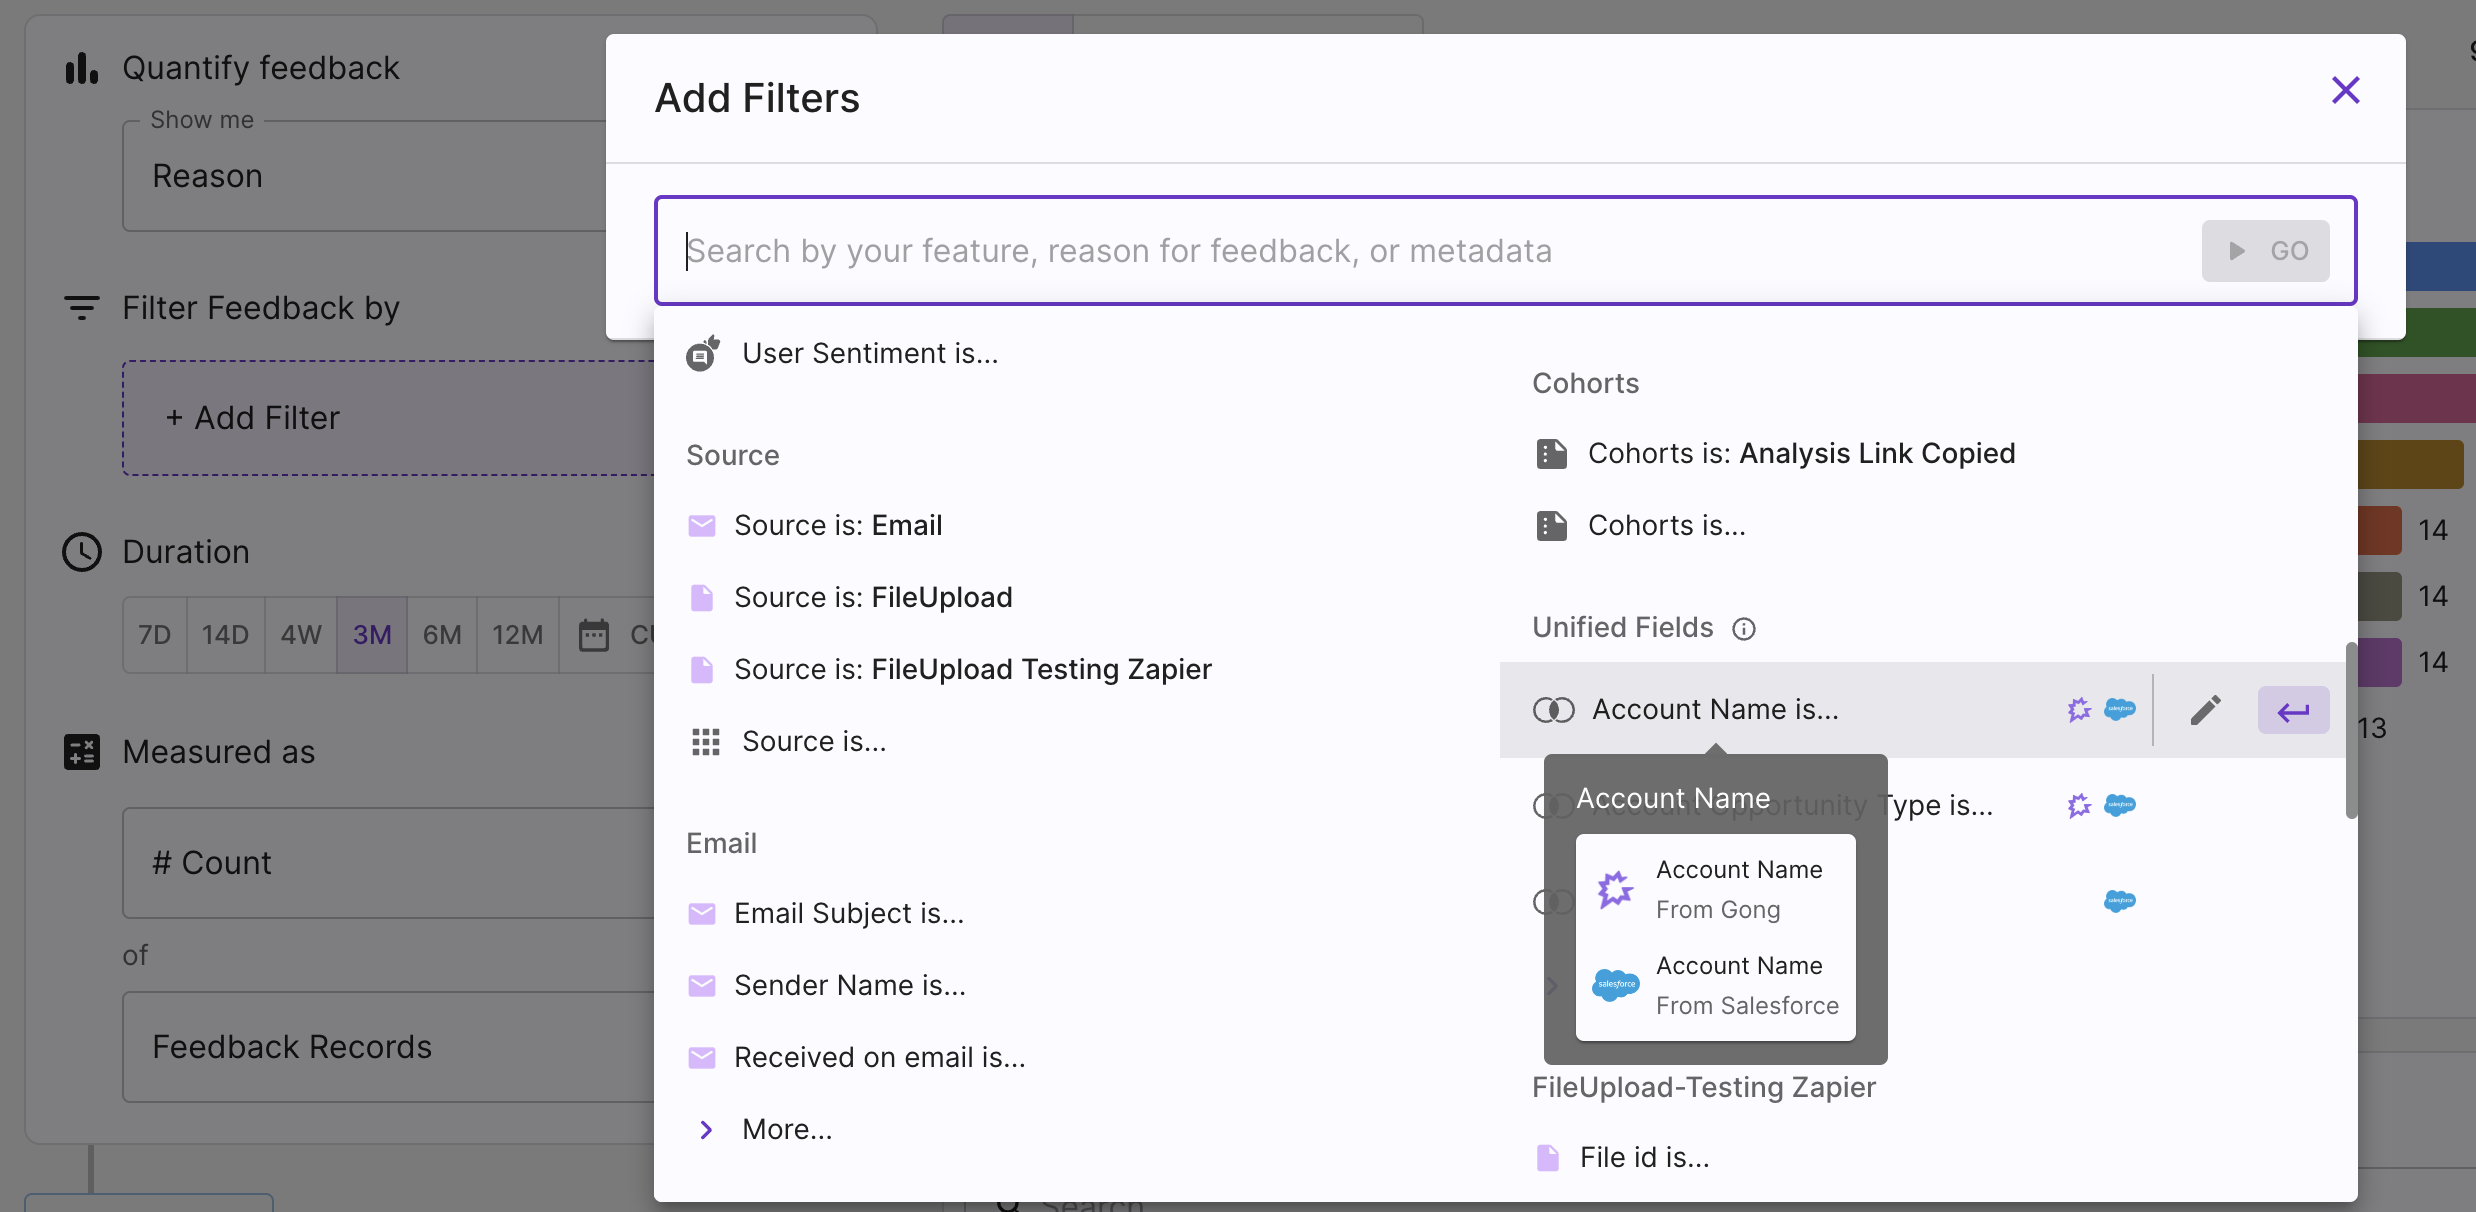Select the 7D duration option
2476x1212 pixels.
point(154,635)
